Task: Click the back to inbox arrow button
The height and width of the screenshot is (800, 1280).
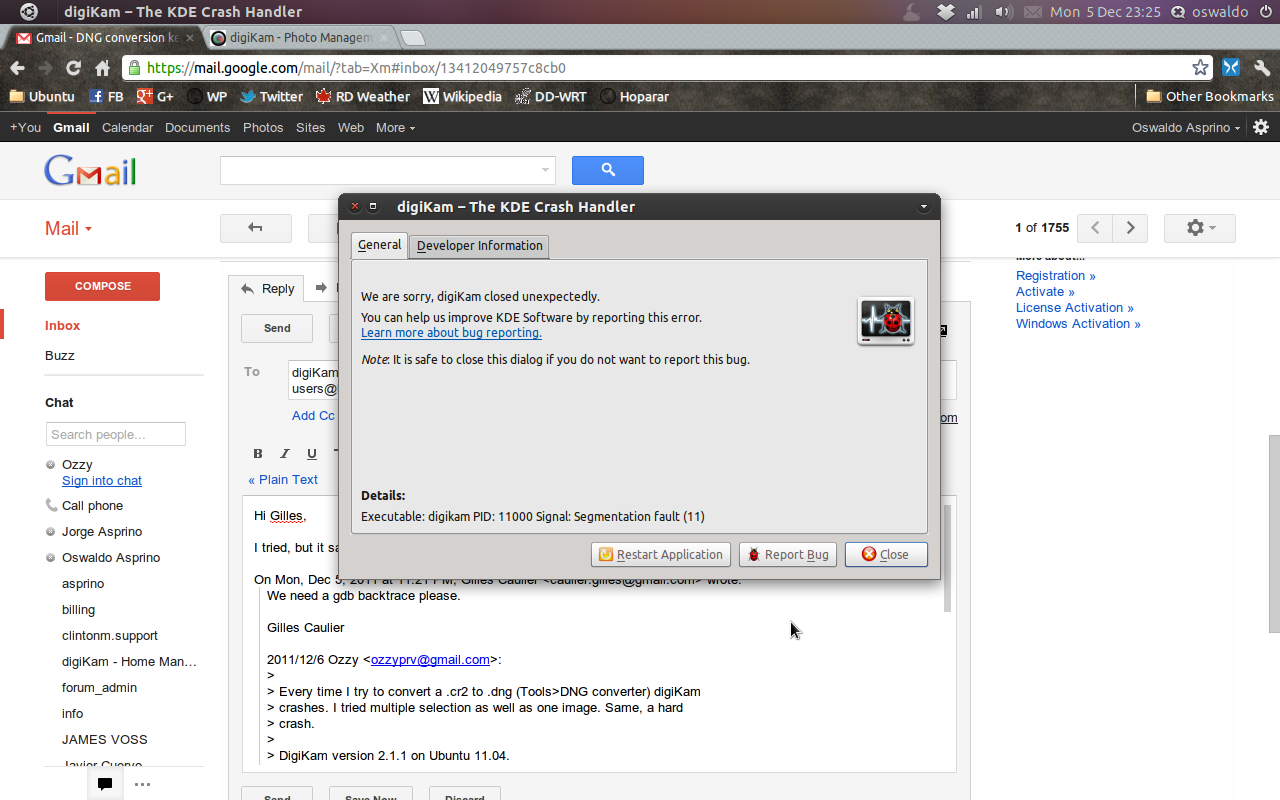Action: pyautogui.click(x=255, y=228)
